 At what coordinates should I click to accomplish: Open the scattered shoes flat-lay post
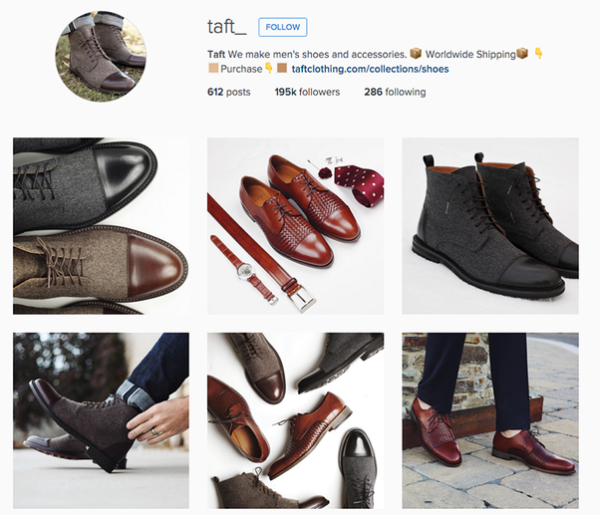pos(295,420)
